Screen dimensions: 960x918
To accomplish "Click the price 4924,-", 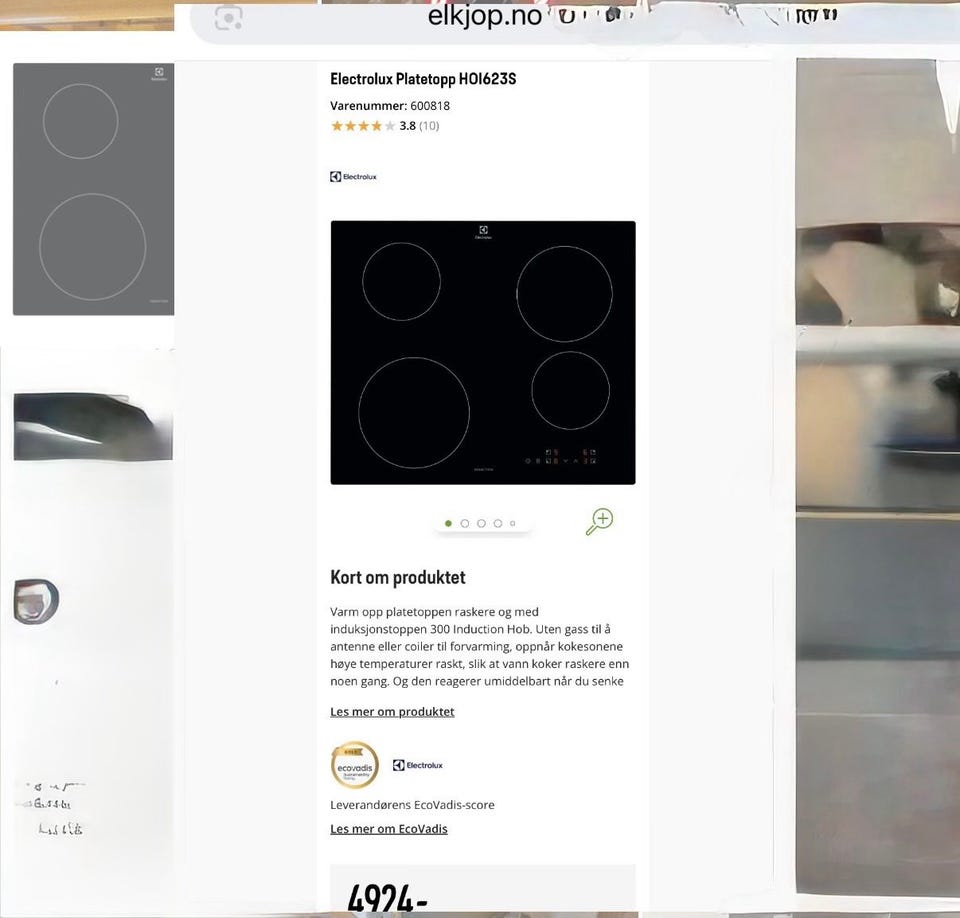I will (387, 898).
